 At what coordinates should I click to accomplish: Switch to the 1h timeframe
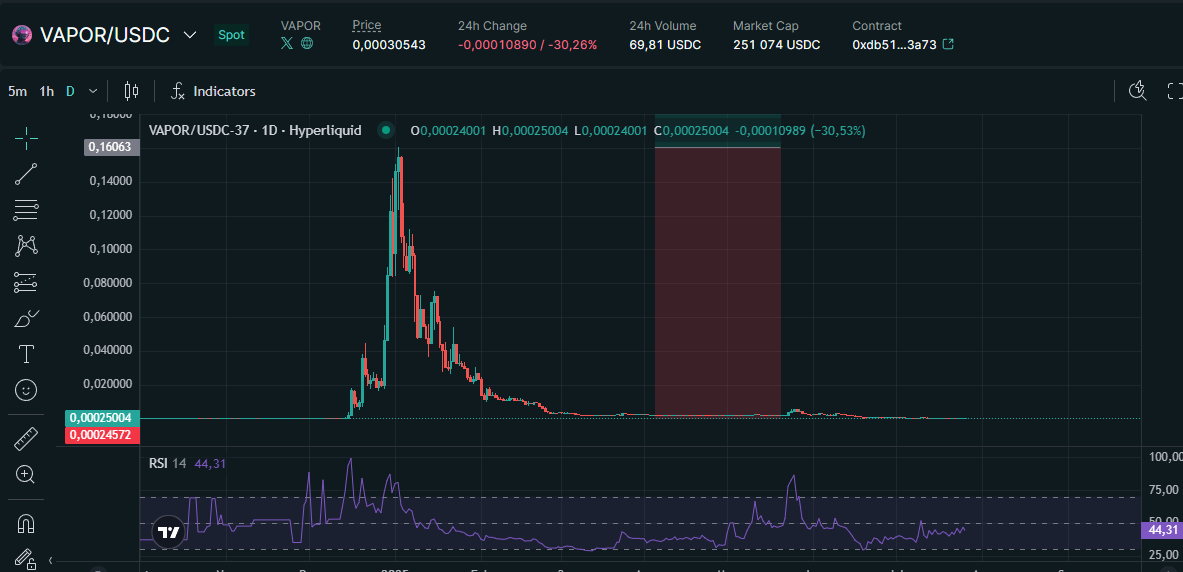tap(47, 91)
